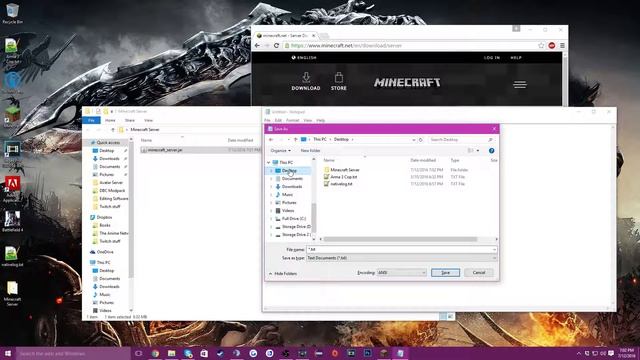Screen dimensions: 640x360
Task: Open Notepad Edit menu
Action: [278, 120]
